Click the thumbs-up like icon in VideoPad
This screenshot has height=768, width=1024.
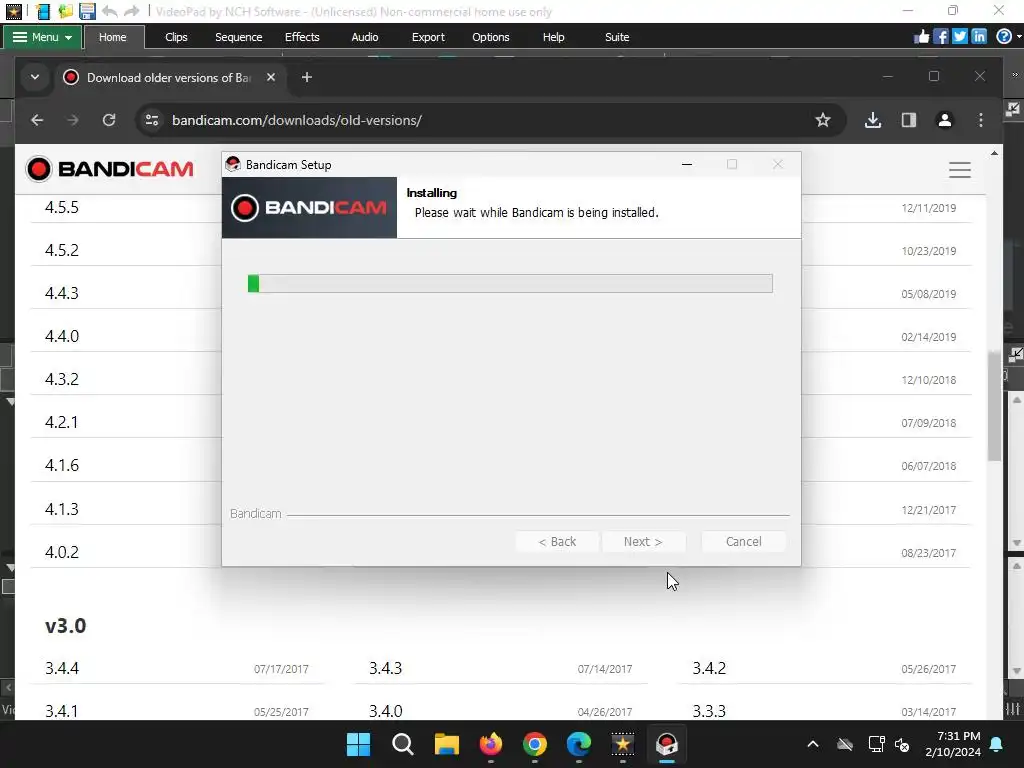pos(921,37)
